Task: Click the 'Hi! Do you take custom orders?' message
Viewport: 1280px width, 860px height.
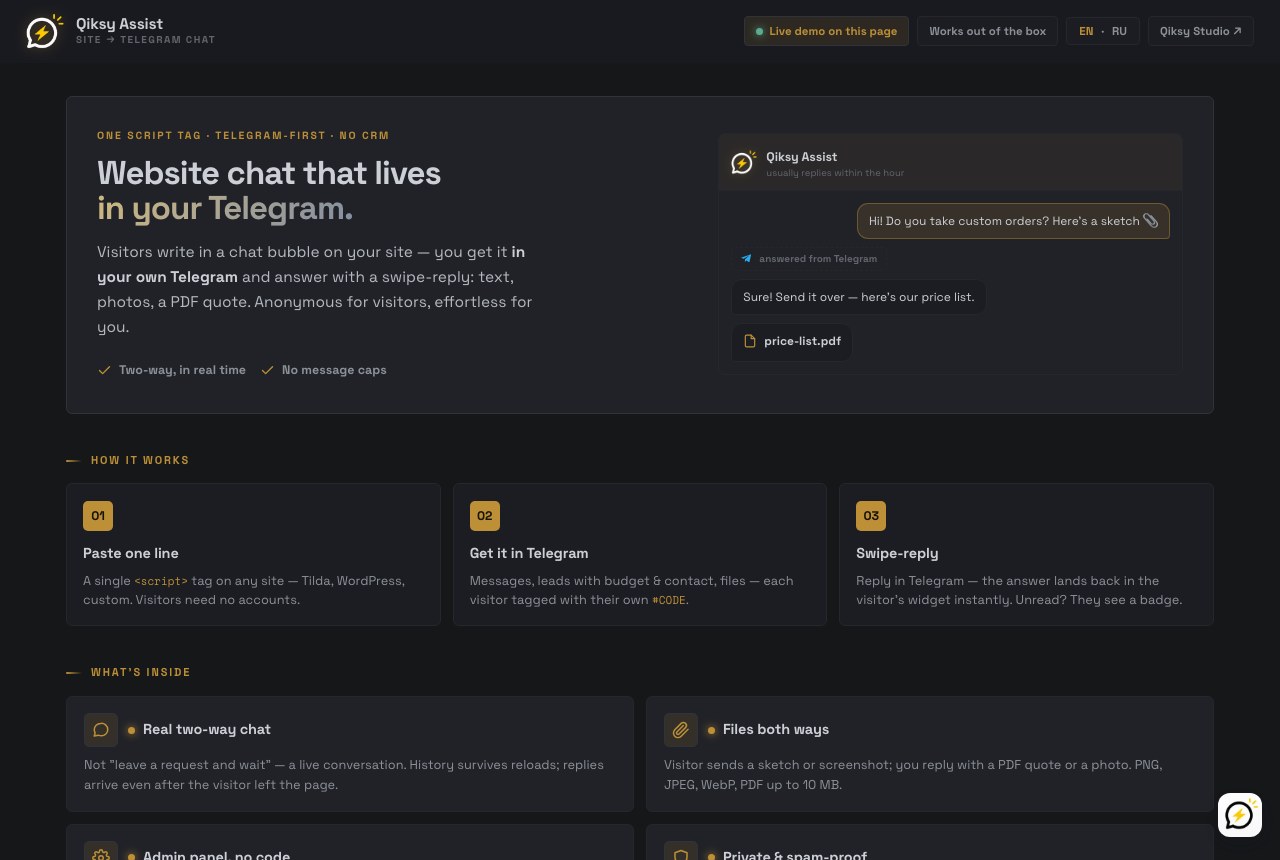Action: (x=1013, y=221)
